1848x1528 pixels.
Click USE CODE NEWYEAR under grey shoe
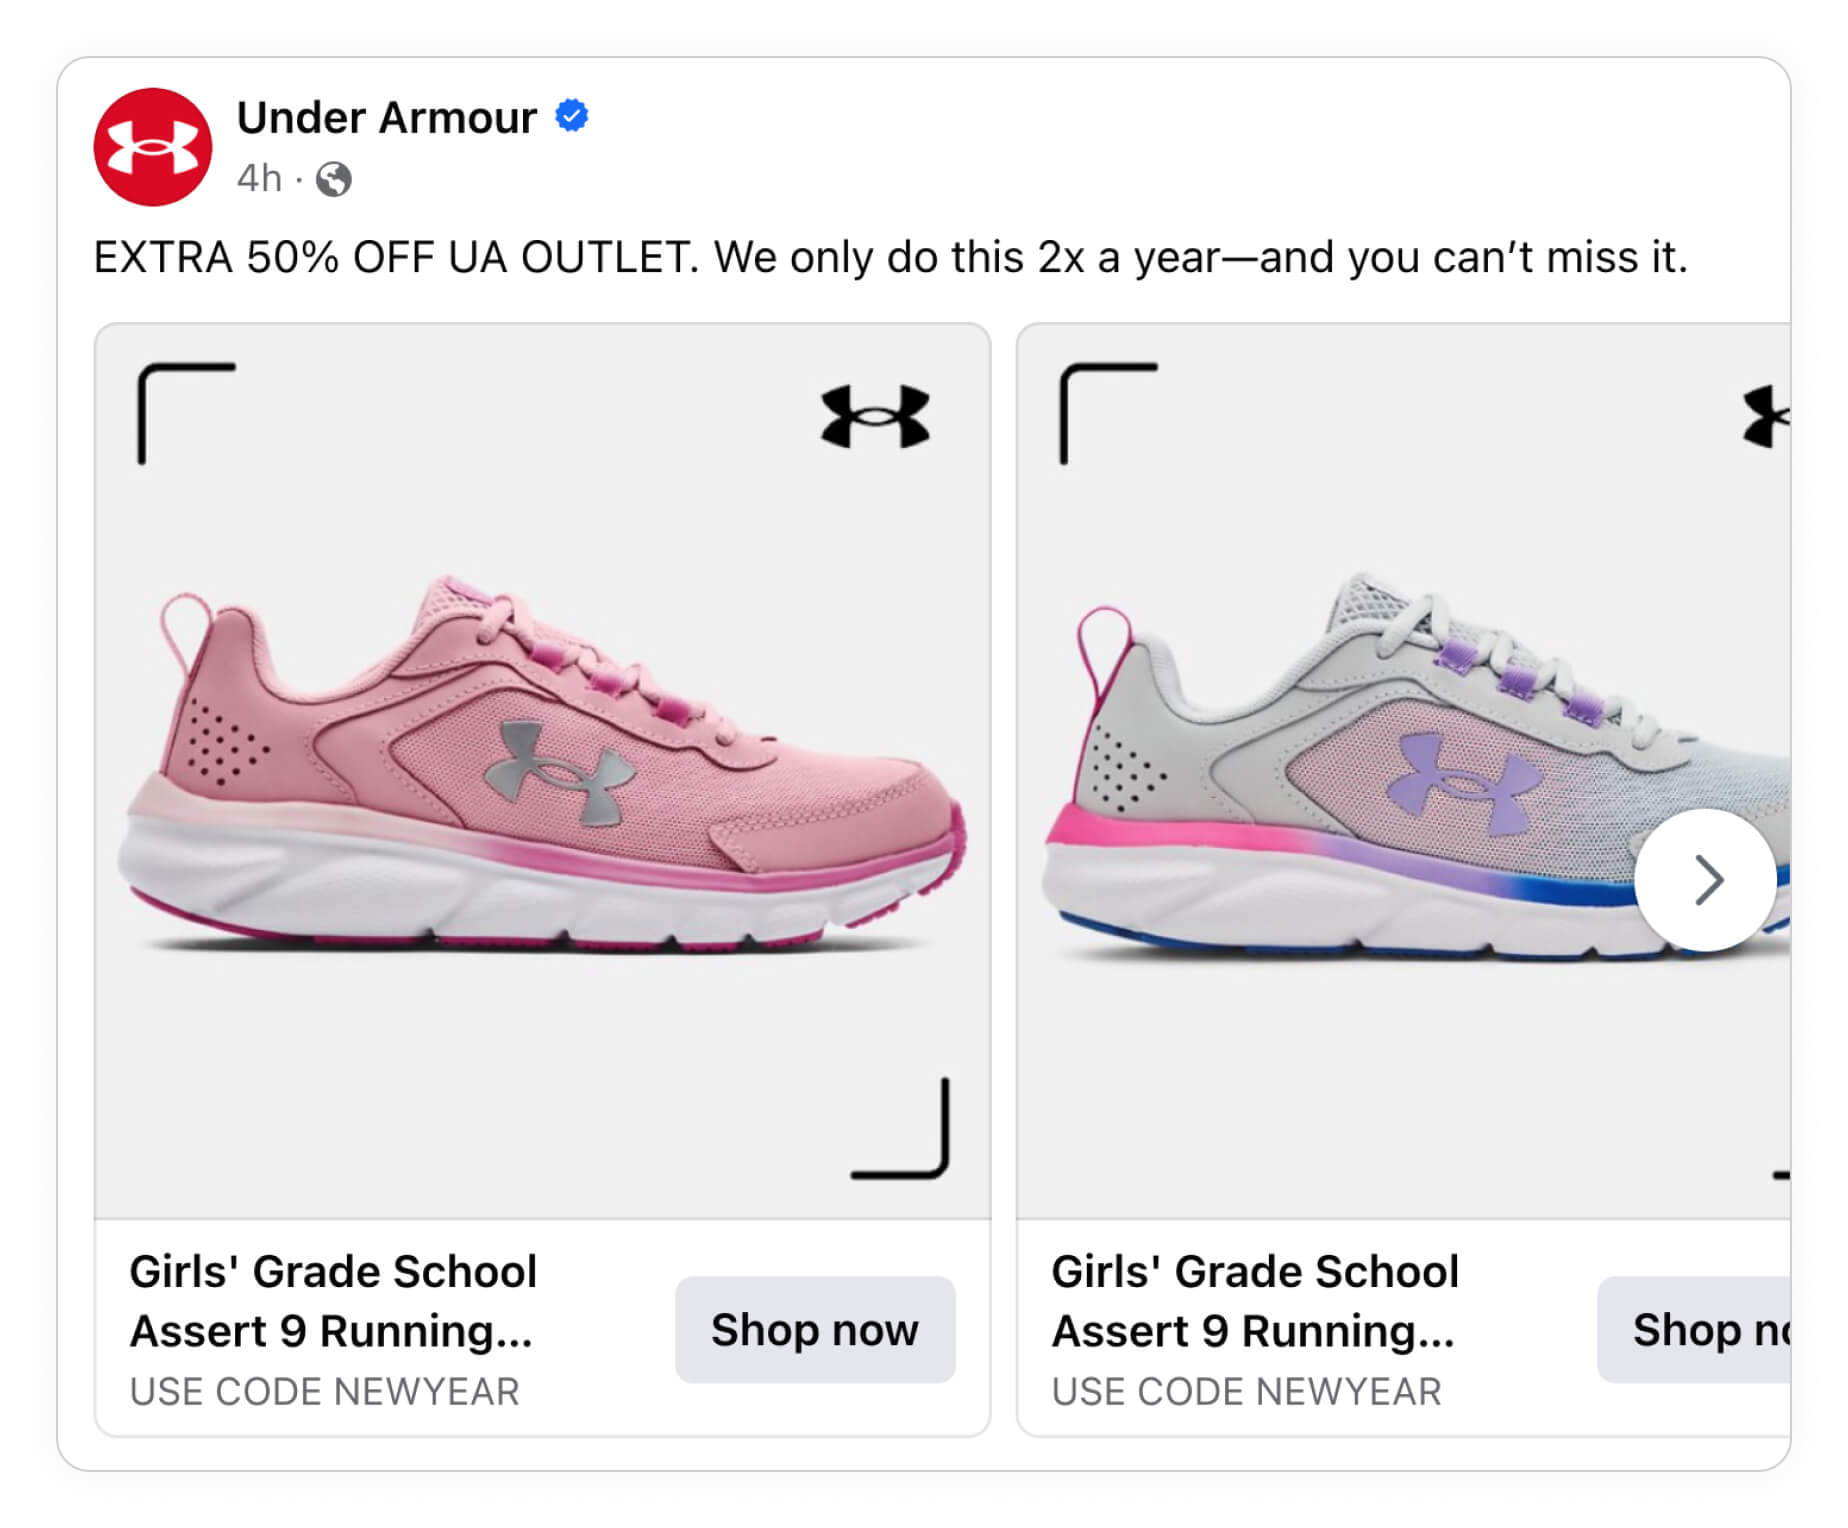(1247, 1392)
